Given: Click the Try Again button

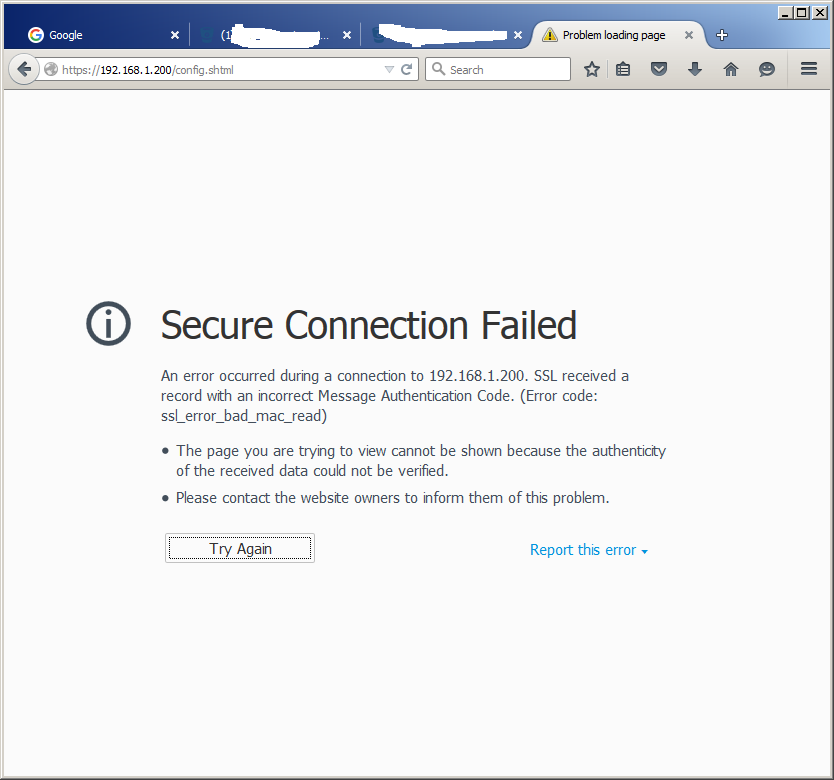Looking at the screenshot, I should (x=240, y=548).
